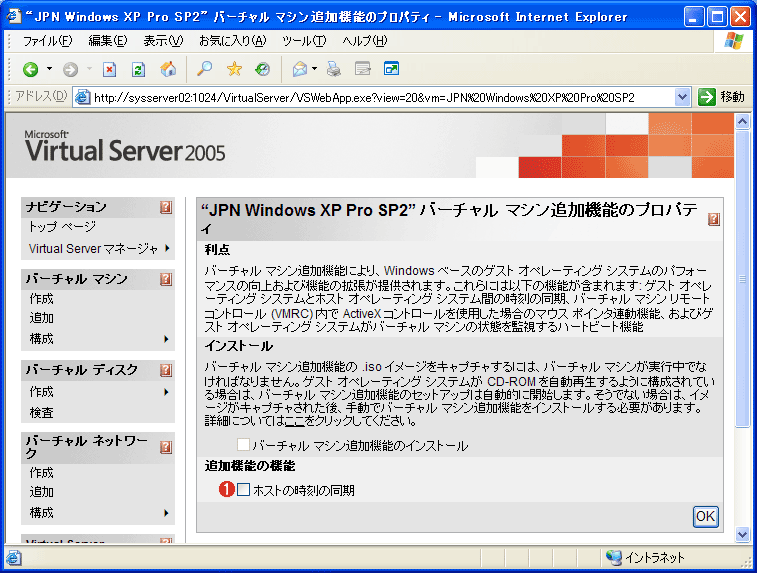Expand バーチャル ディスク 作成 submenu arrow
The image size is (757, 573).
pyautogui.click(x=166, y=392)
